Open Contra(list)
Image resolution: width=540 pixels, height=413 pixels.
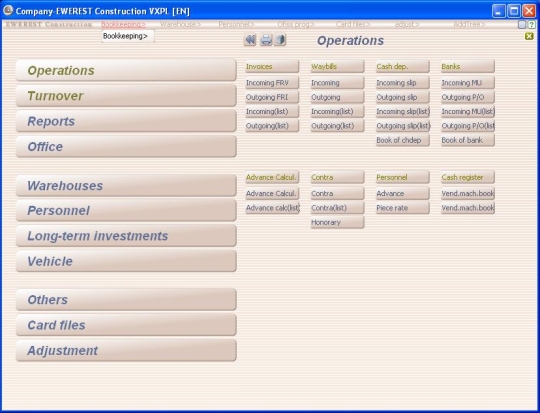(x=337, y=208)
